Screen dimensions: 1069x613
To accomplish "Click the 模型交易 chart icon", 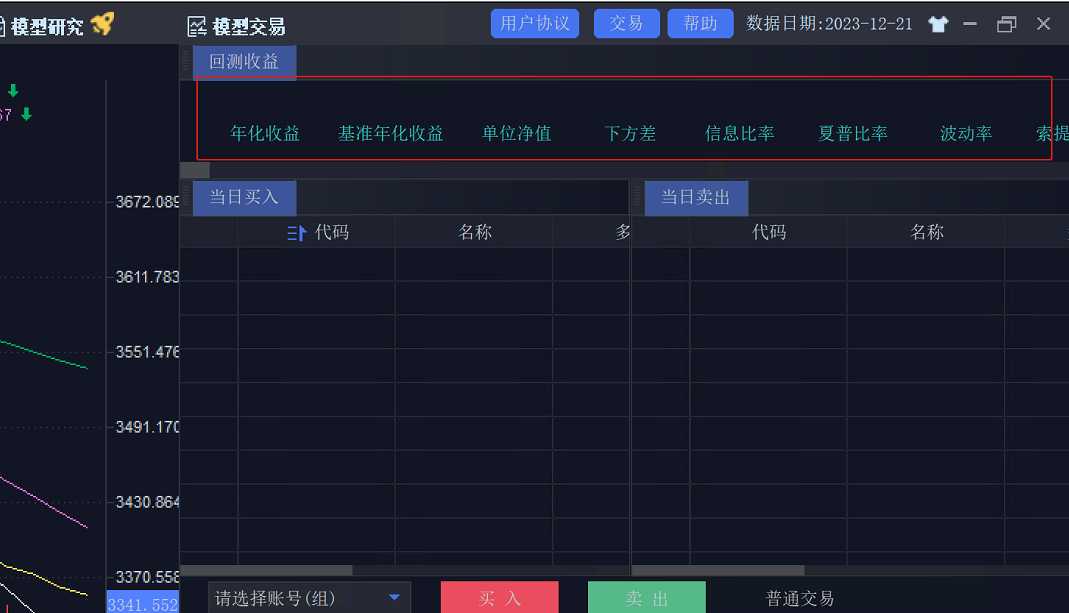I will 197,27.
